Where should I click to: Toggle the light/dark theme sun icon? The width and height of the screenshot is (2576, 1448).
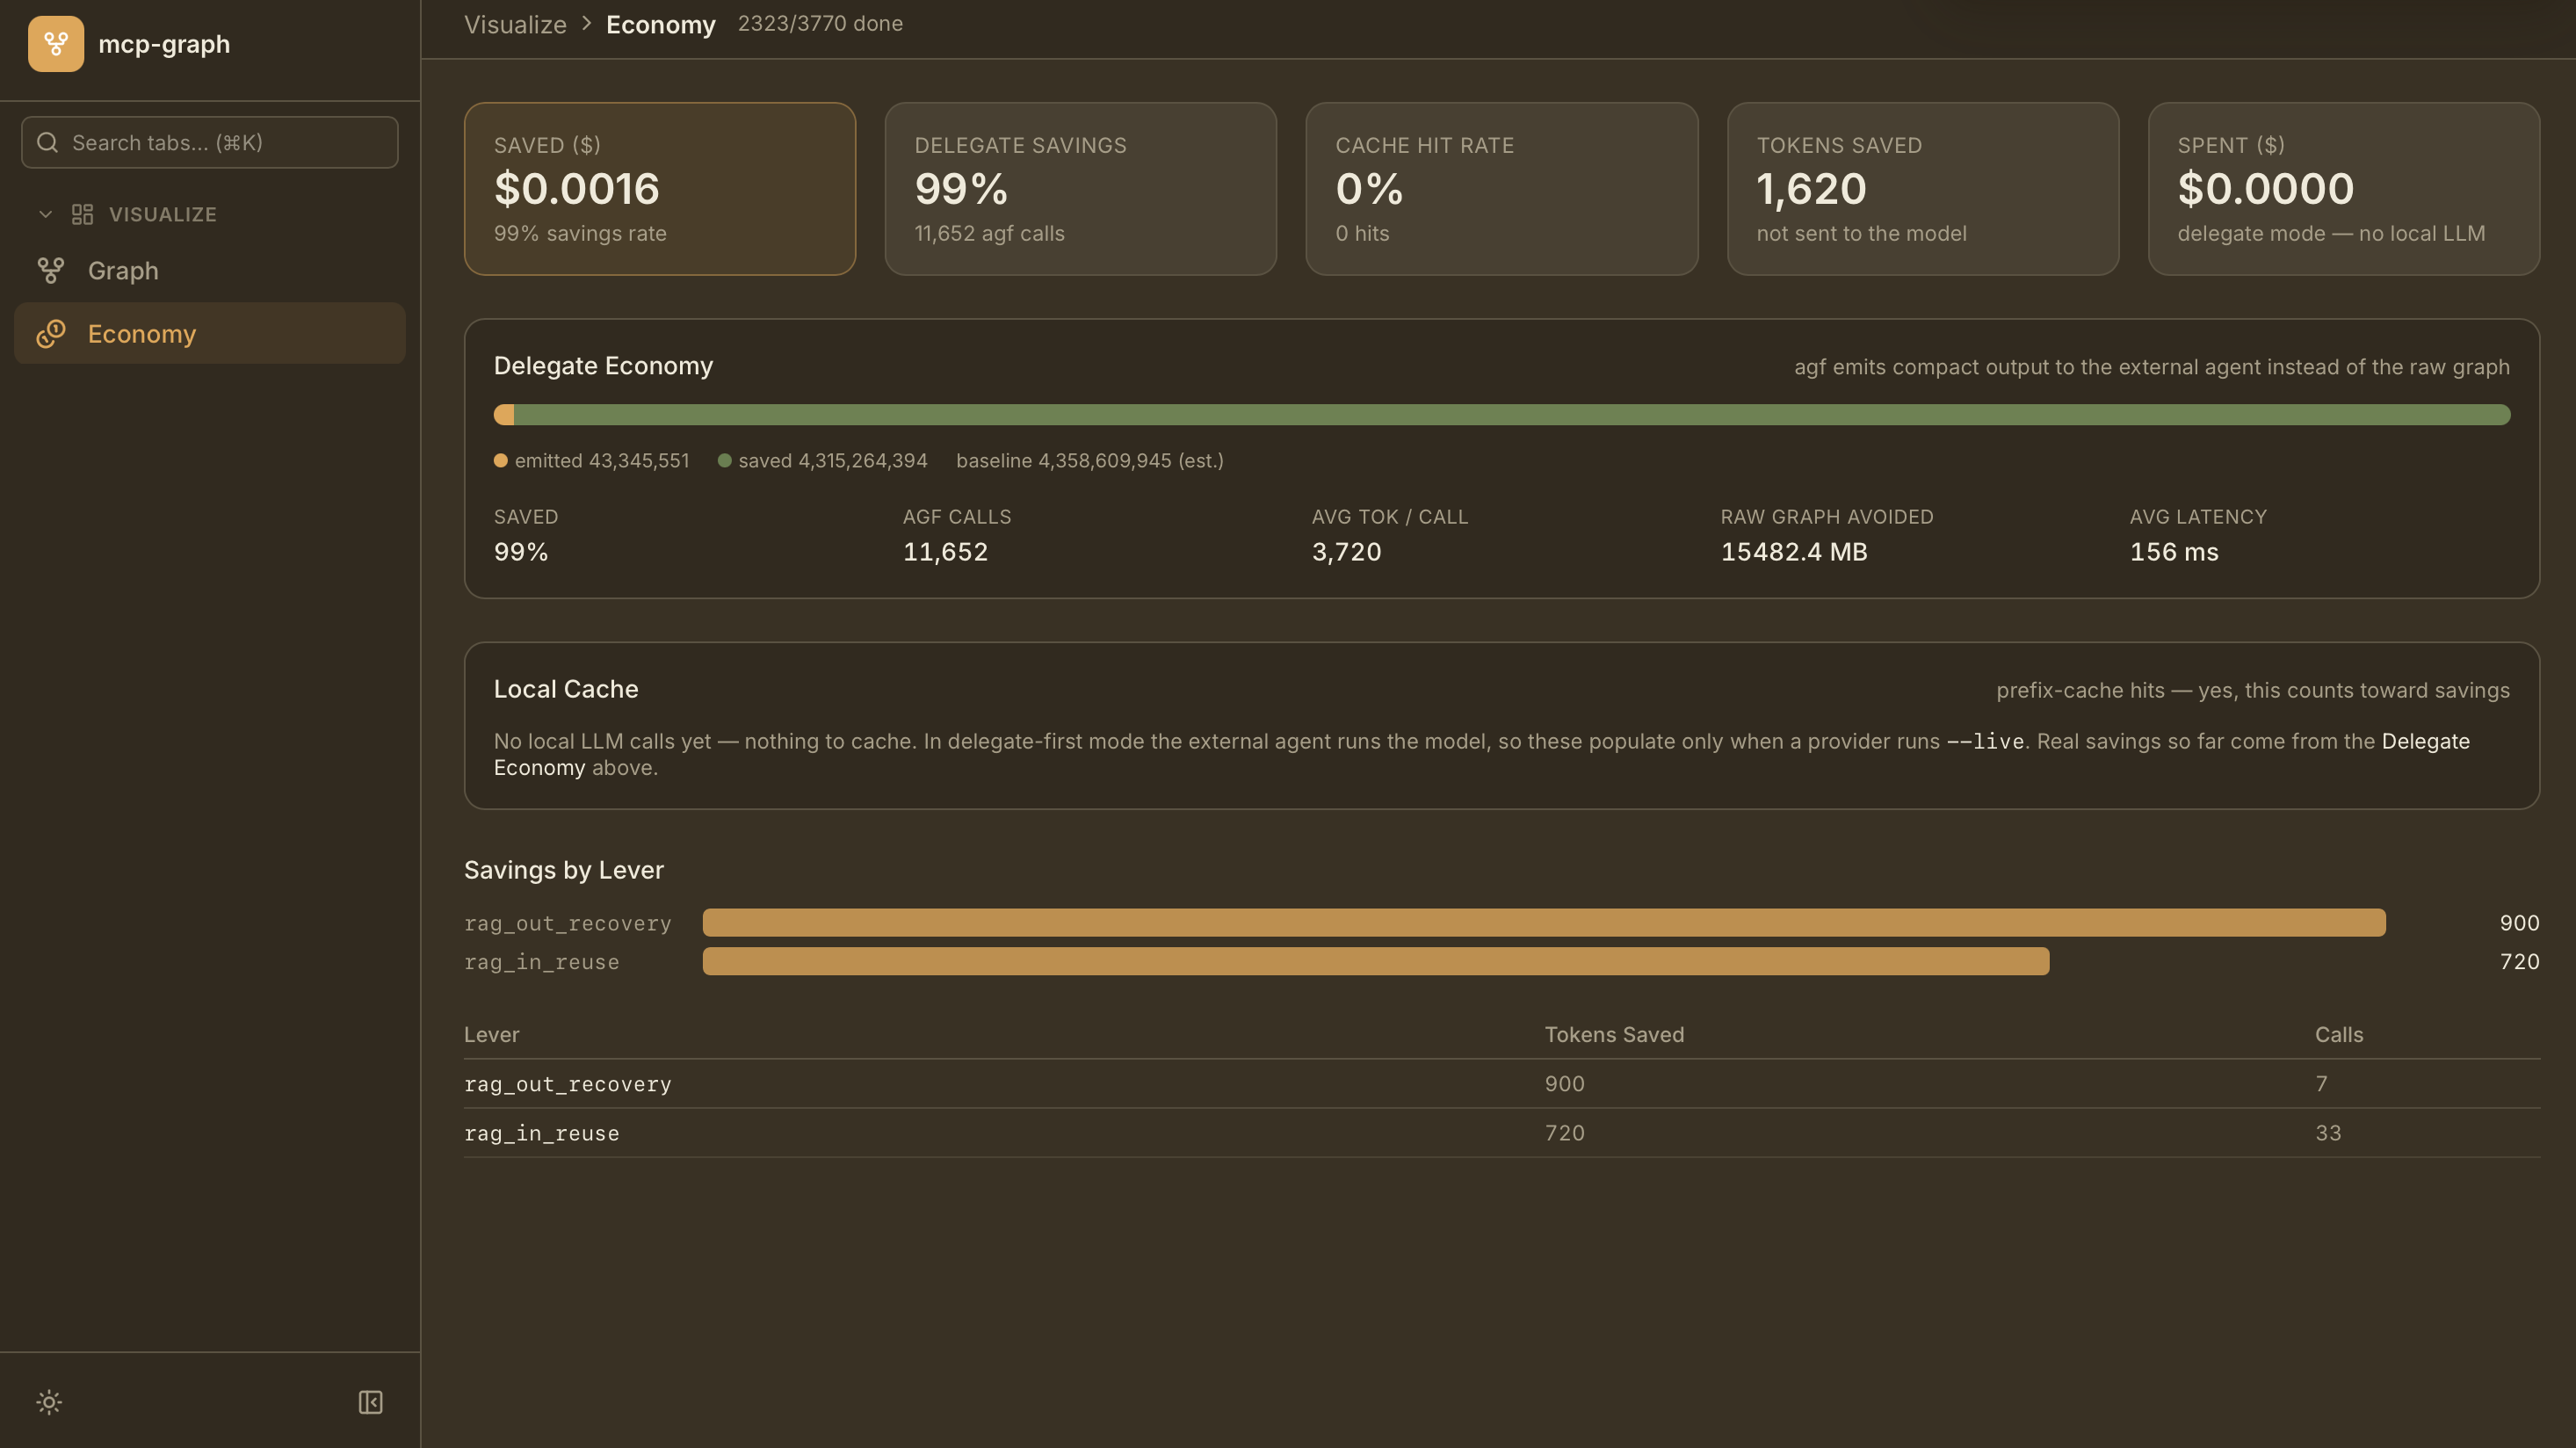49,1402
